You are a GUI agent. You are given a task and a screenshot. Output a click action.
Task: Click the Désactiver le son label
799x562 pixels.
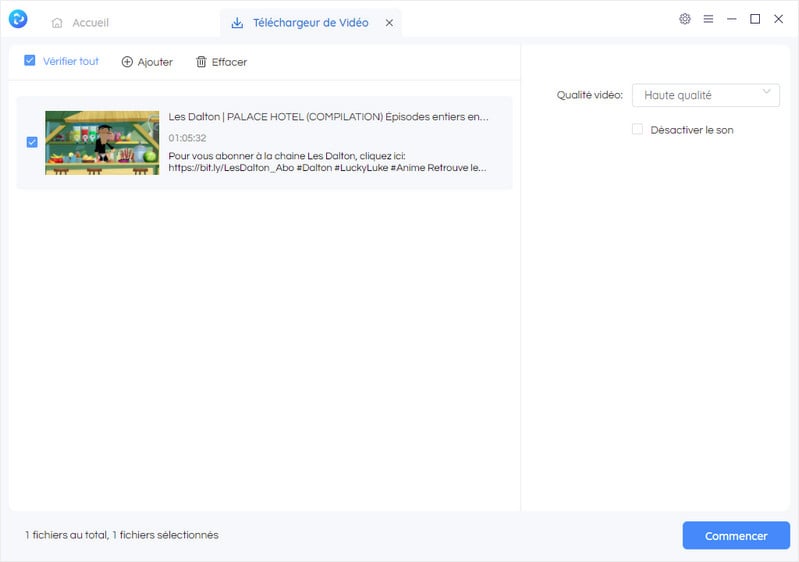692,130
